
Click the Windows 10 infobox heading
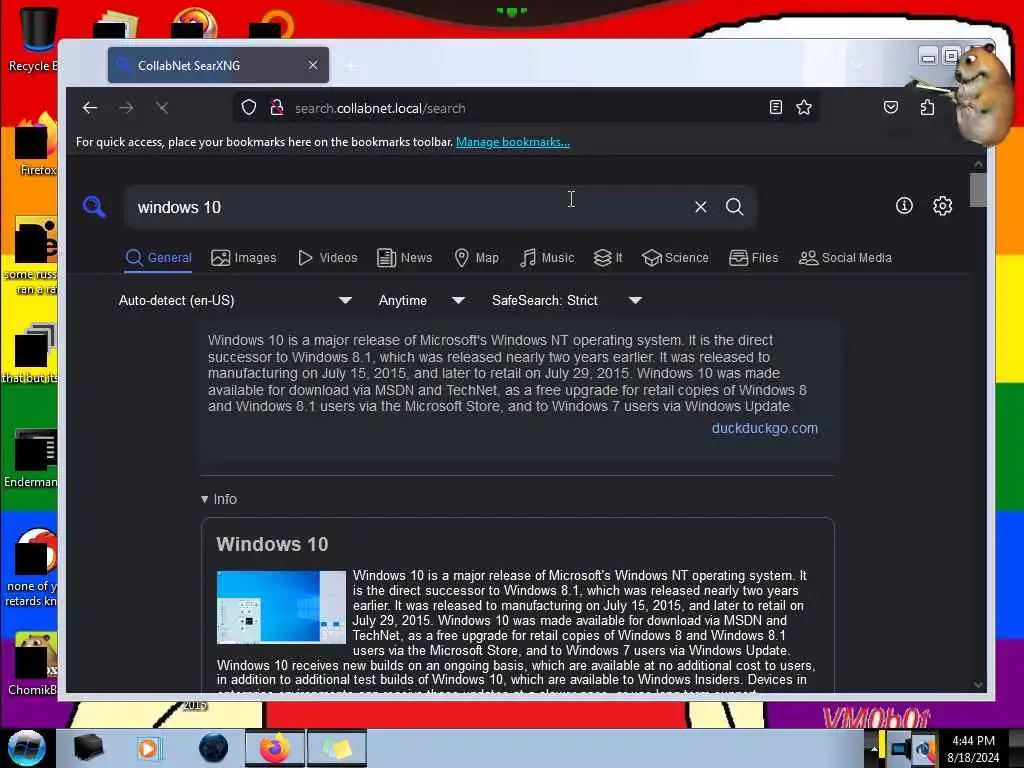272,544
